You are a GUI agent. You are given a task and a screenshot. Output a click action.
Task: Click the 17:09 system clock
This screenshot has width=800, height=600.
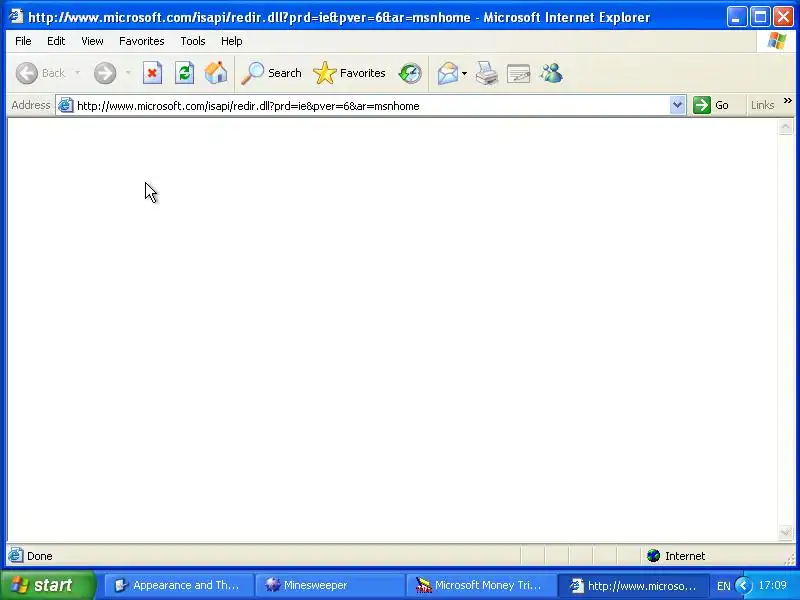tap(772, 585)
